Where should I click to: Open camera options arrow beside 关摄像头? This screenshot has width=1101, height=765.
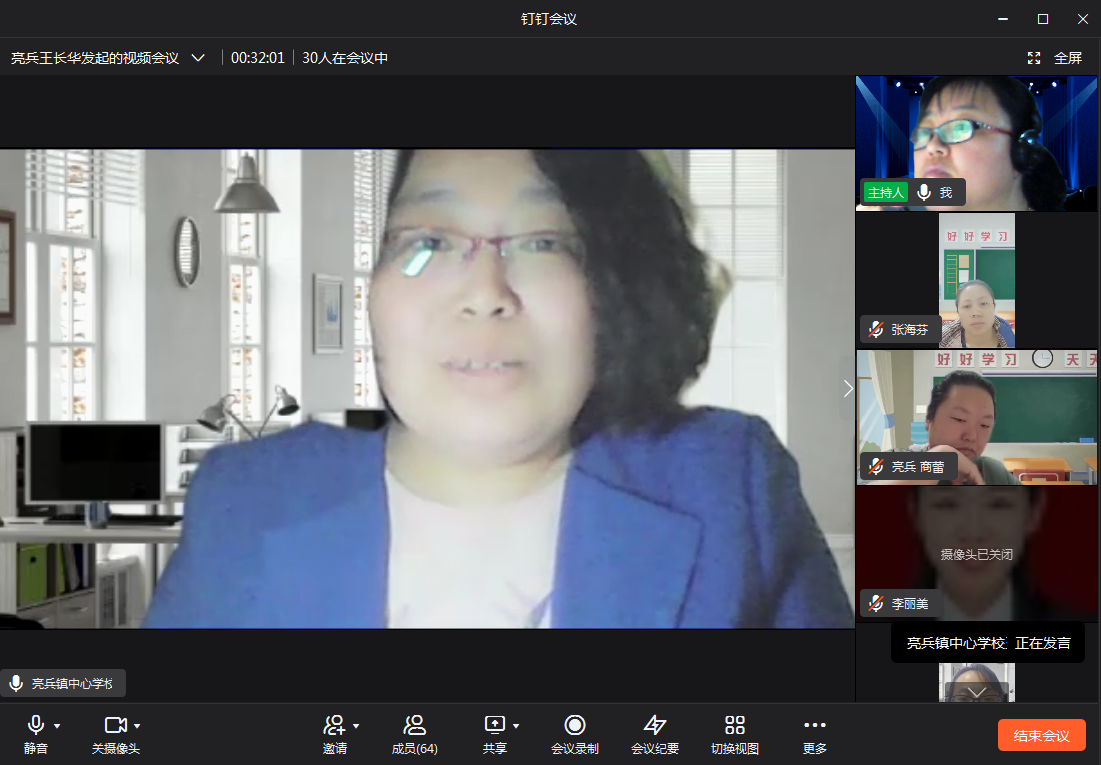(137, 726)
